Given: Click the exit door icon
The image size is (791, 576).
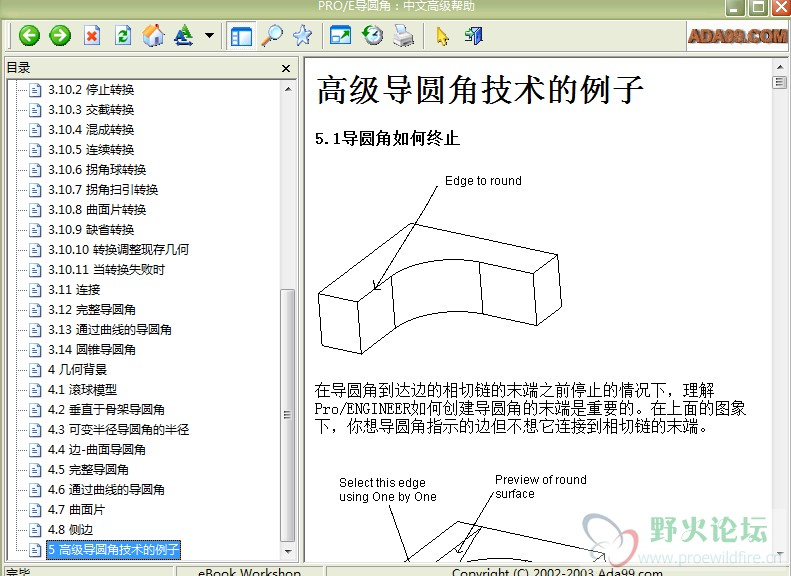Looking at the screenshot, I should click(x=473, y=35).
